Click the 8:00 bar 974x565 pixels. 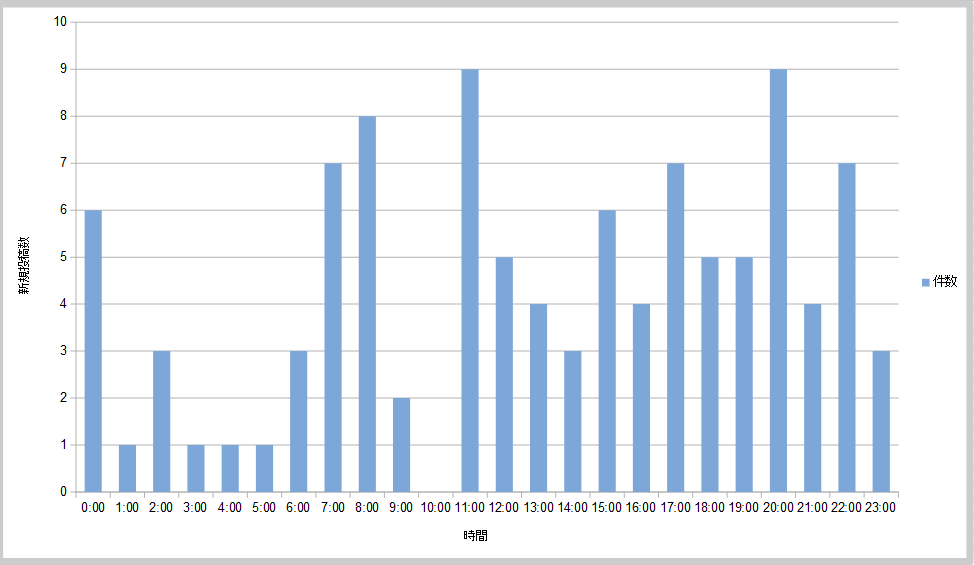click(367, 304)
